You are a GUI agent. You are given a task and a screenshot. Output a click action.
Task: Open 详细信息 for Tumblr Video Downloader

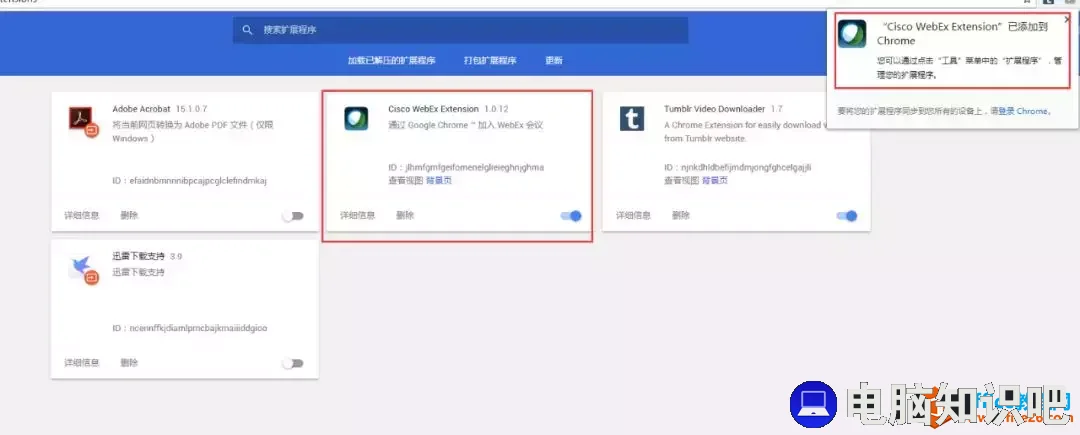(x=633, y=215)
